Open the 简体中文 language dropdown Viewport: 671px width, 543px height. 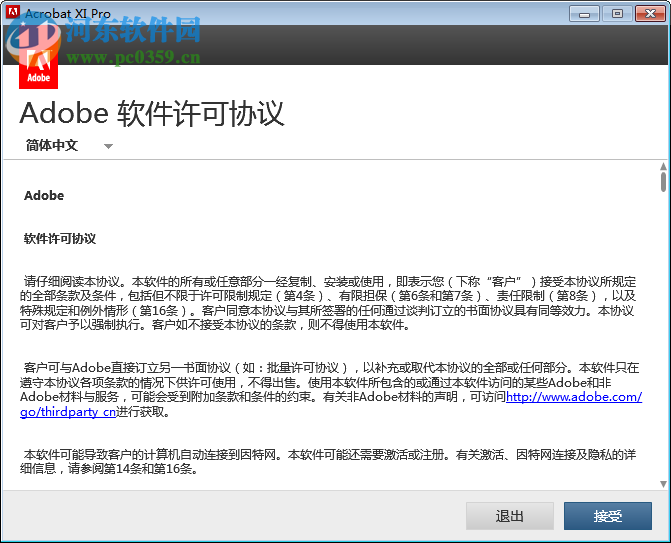(69, 145)
